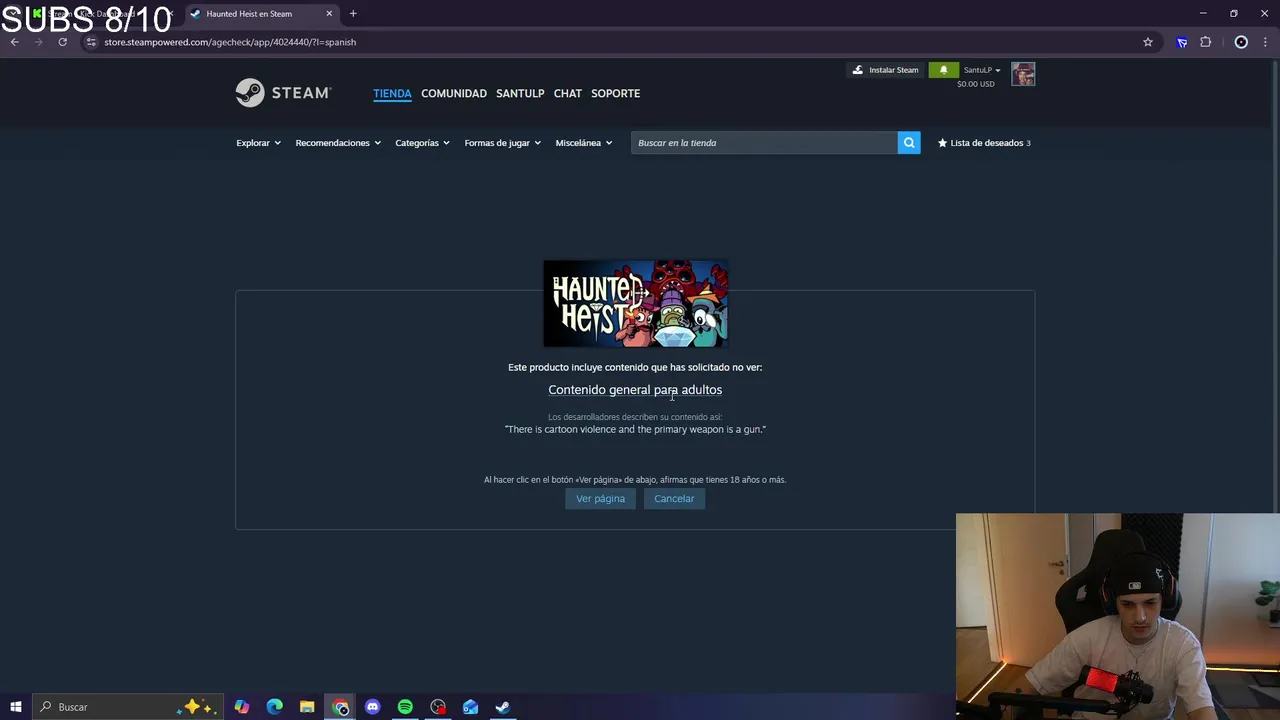Select the COMUNIDAD menu item
Screen dimensions: 1280x720
point(454,93)
